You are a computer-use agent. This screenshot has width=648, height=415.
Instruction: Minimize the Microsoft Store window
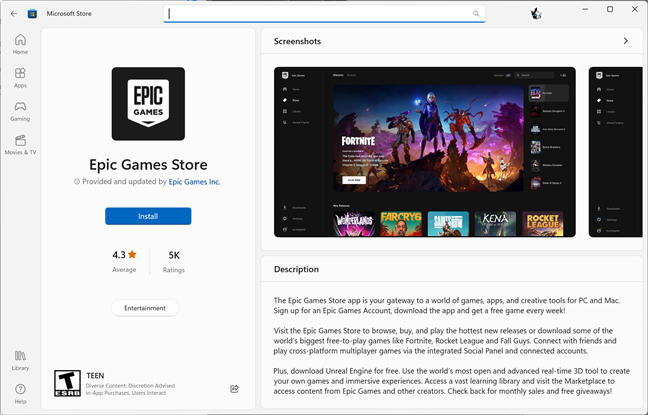tap(585, 9)
